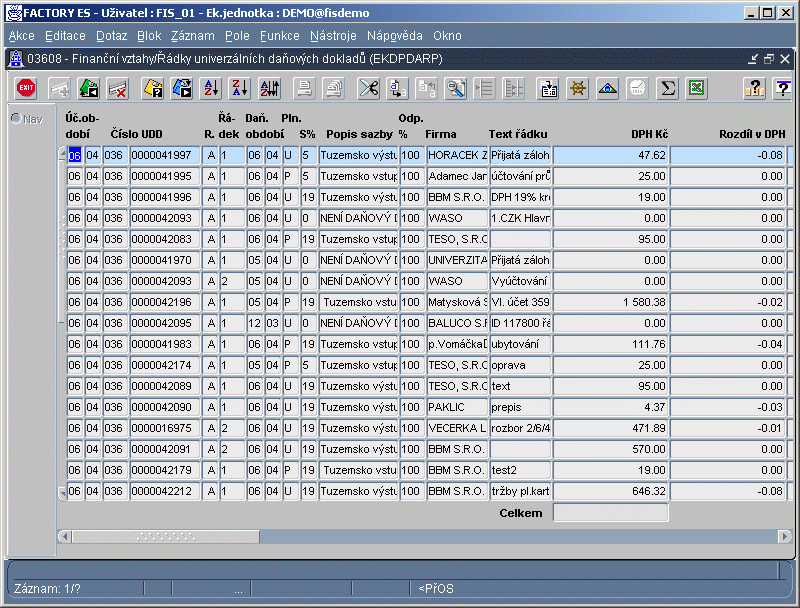Click the ship wheel navigation icon
Viewport: 800px width, 608px height.
(578, 88)
